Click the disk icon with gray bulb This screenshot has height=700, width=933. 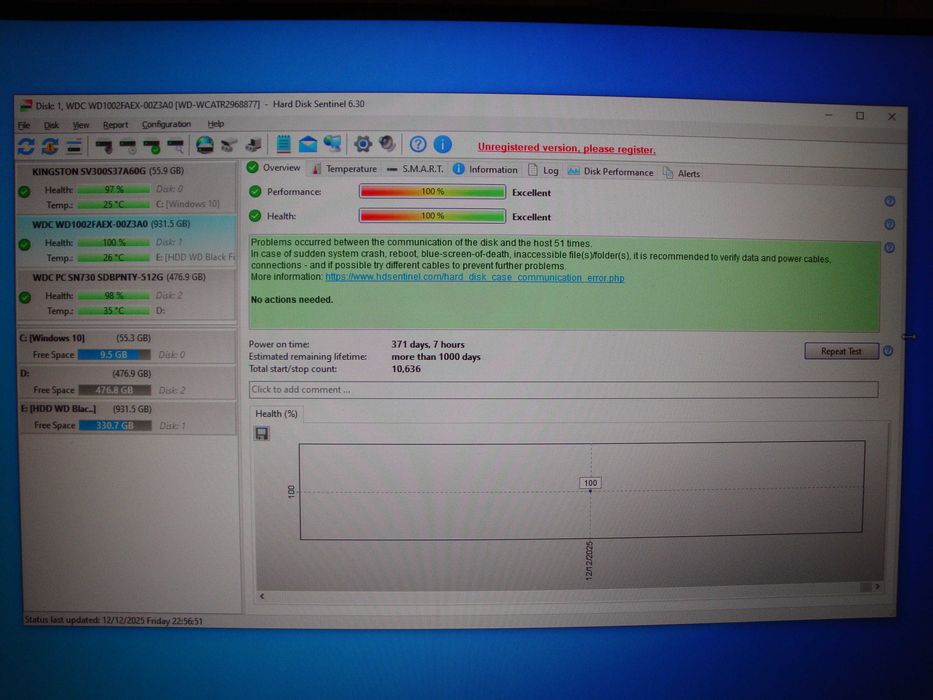(104, 145)
